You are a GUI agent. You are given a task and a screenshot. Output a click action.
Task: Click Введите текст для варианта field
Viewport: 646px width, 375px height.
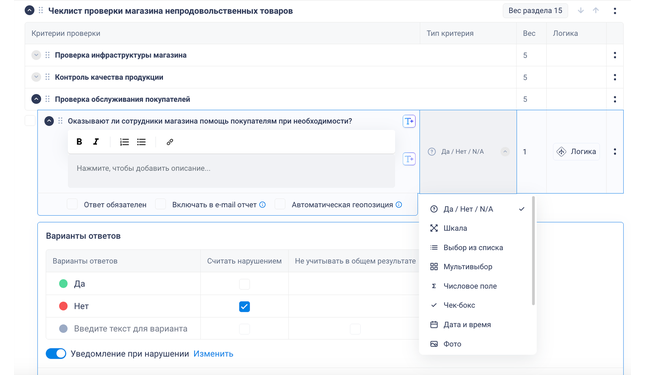click(131, 328)
